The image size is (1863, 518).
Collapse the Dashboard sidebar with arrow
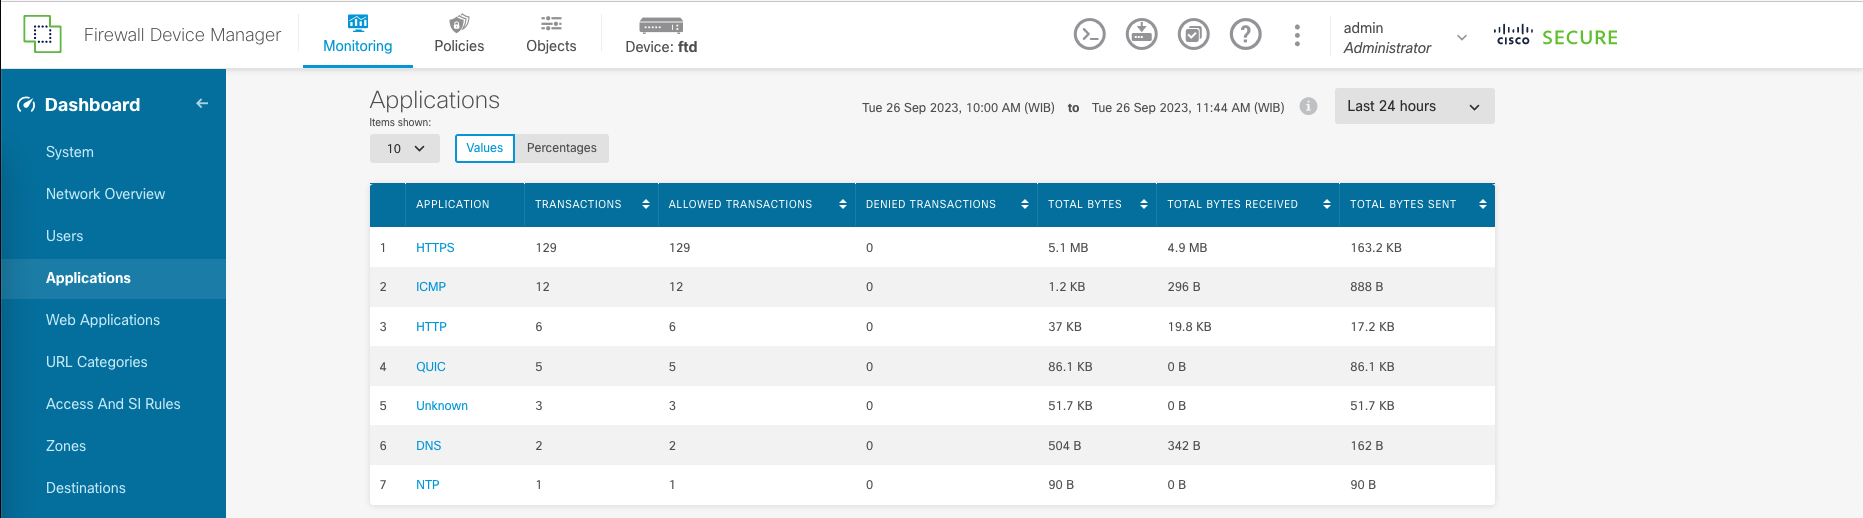(202, 104)
